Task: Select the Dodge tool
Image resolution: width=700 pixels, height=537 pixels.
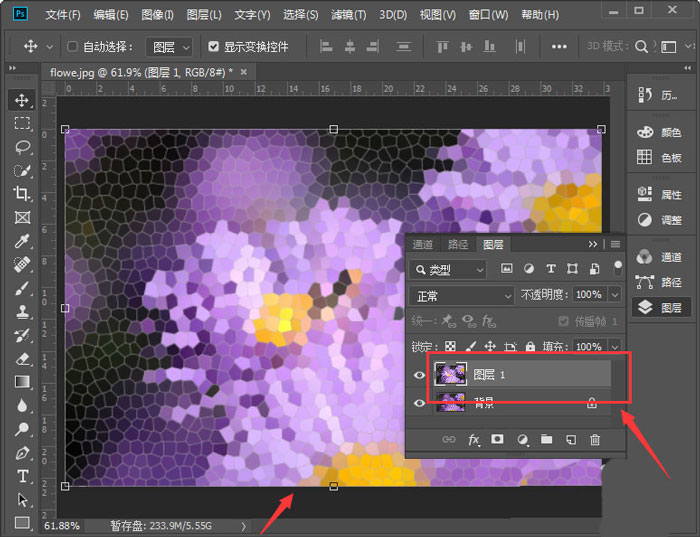Action: tap(21, 429)
